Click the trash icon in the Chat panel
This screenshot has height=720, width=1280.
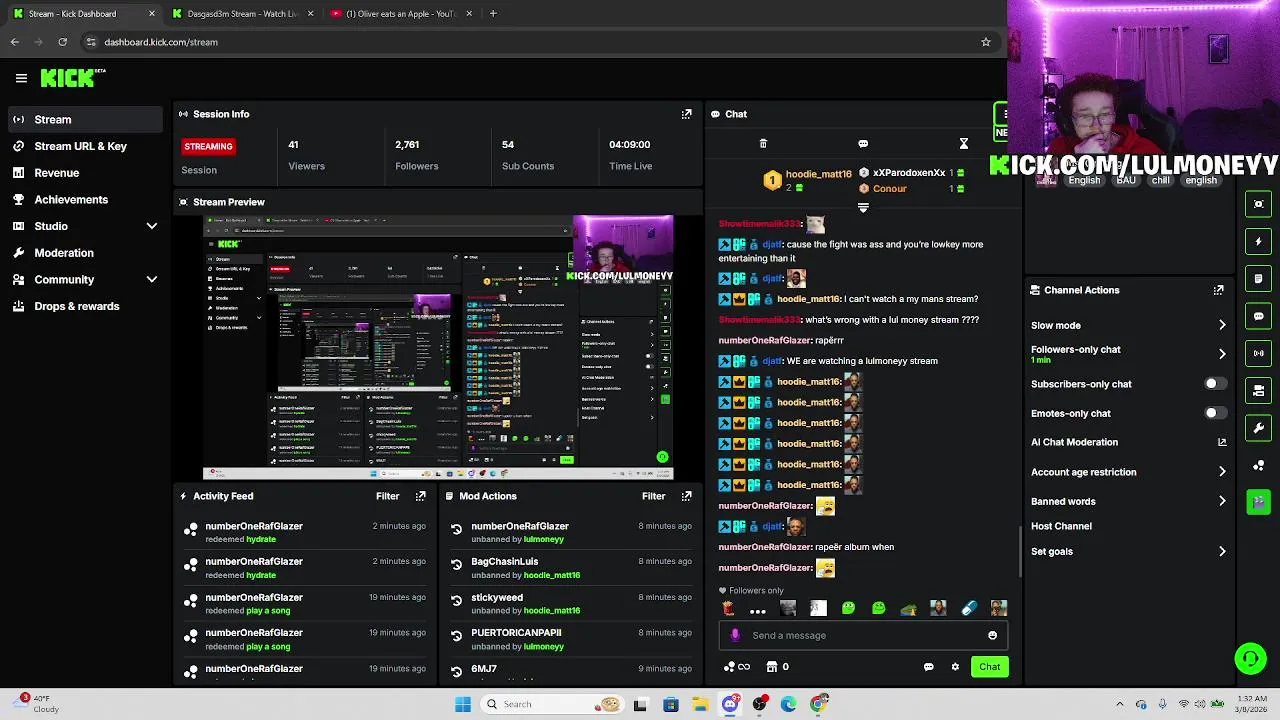point(763,144)
